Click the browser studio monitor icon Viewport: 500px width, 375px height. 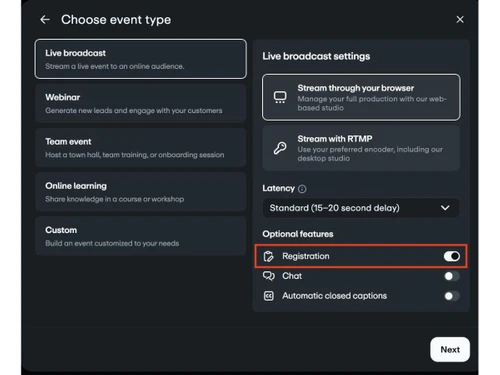pyautogui.click(x=280, y=97)
